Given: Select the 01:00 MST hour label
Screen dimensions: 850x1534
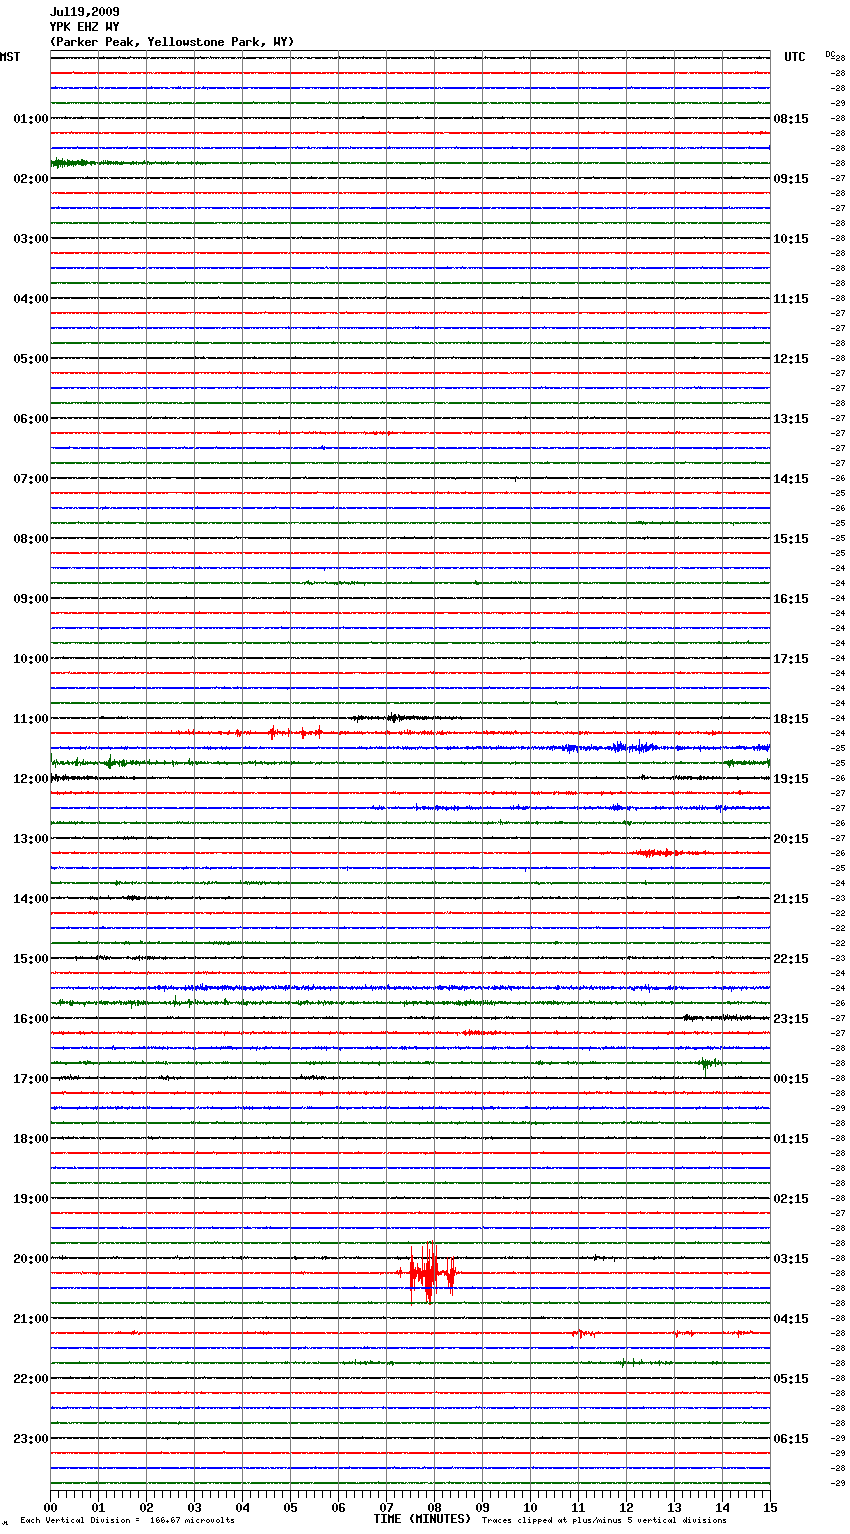Looking at the screenshot, I should point(31,119).
